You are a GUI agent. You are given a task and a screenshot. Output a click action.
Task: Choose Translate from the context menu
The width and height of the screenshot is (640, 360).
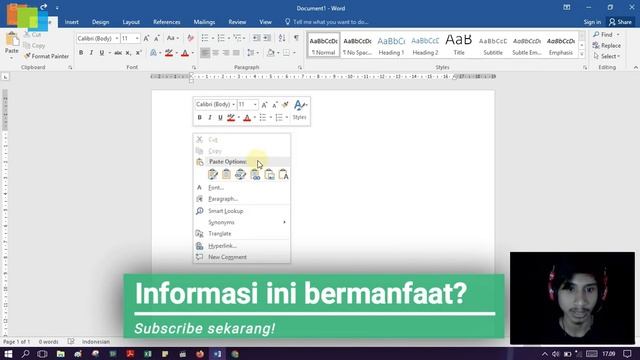(x=242, y=234)
